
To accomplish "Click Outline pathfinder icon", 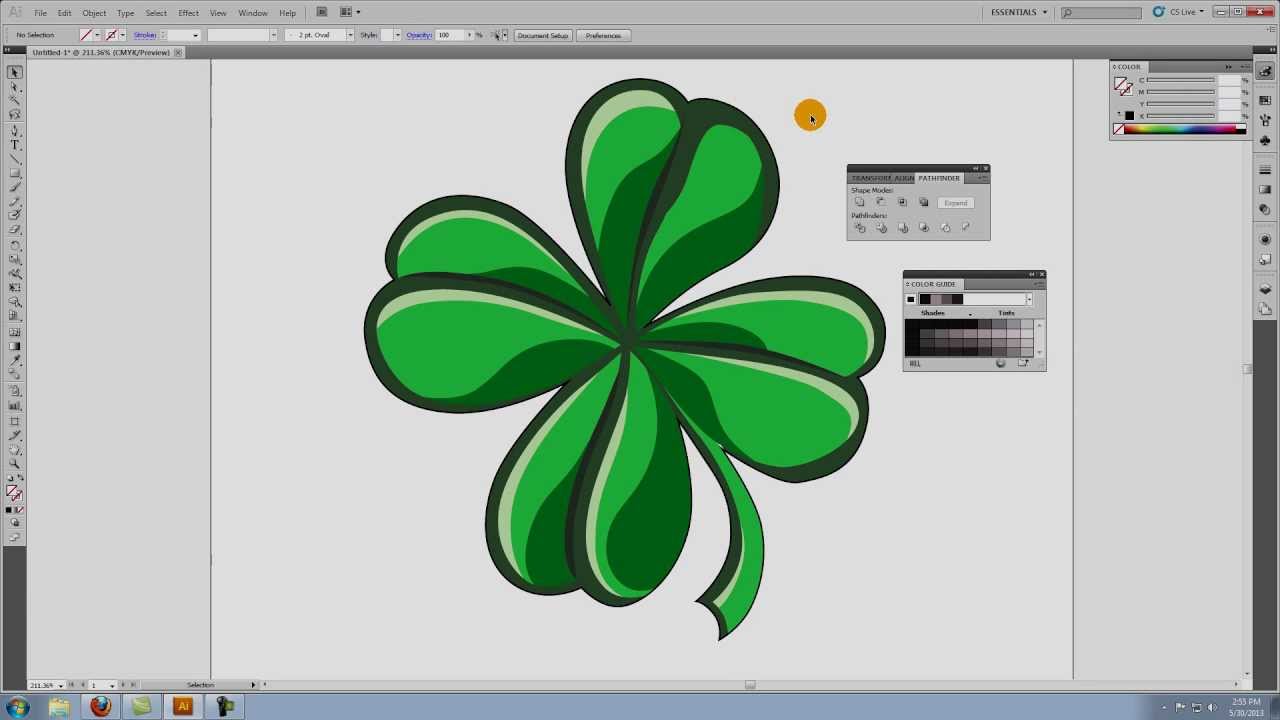I will 945,228.
